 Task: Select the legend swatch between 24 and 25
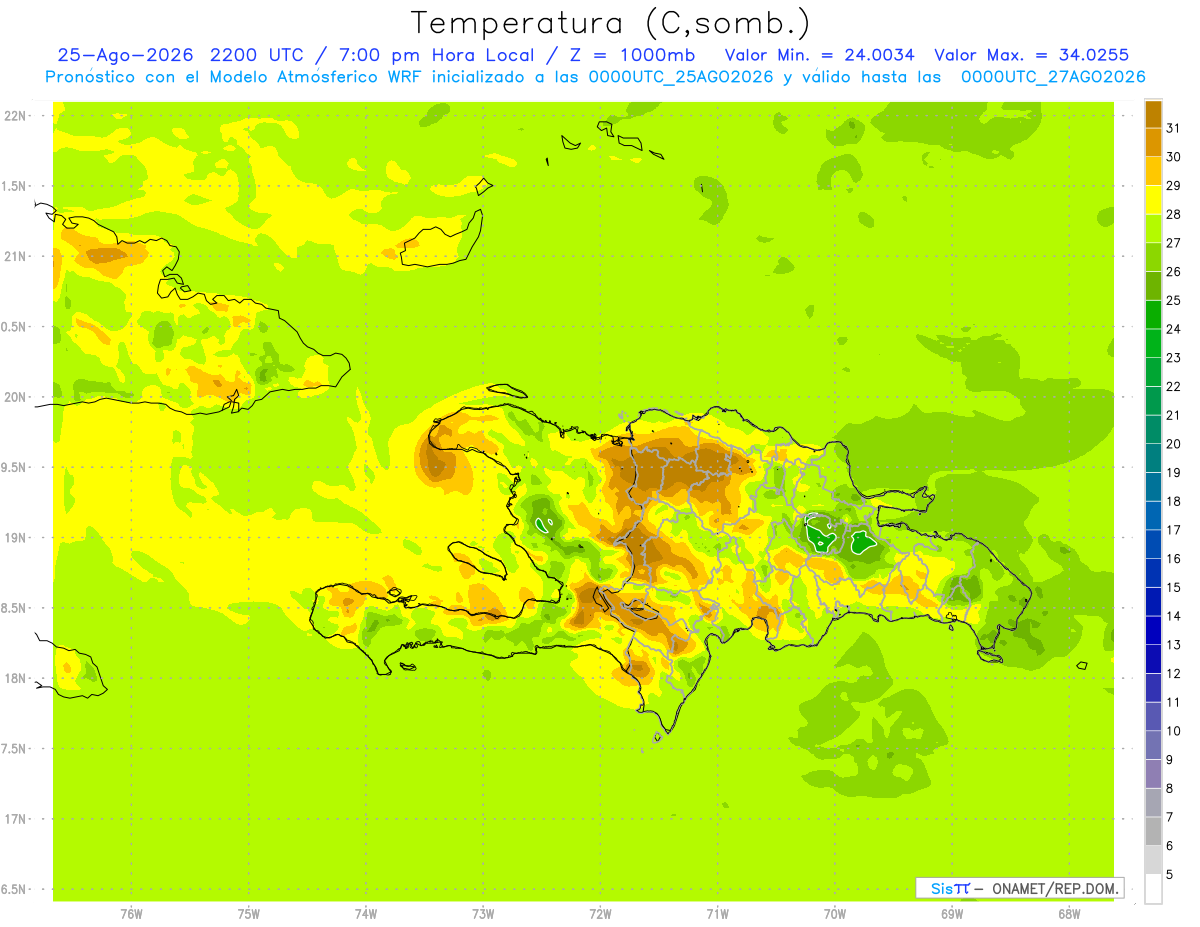(x=1153, y=314)
